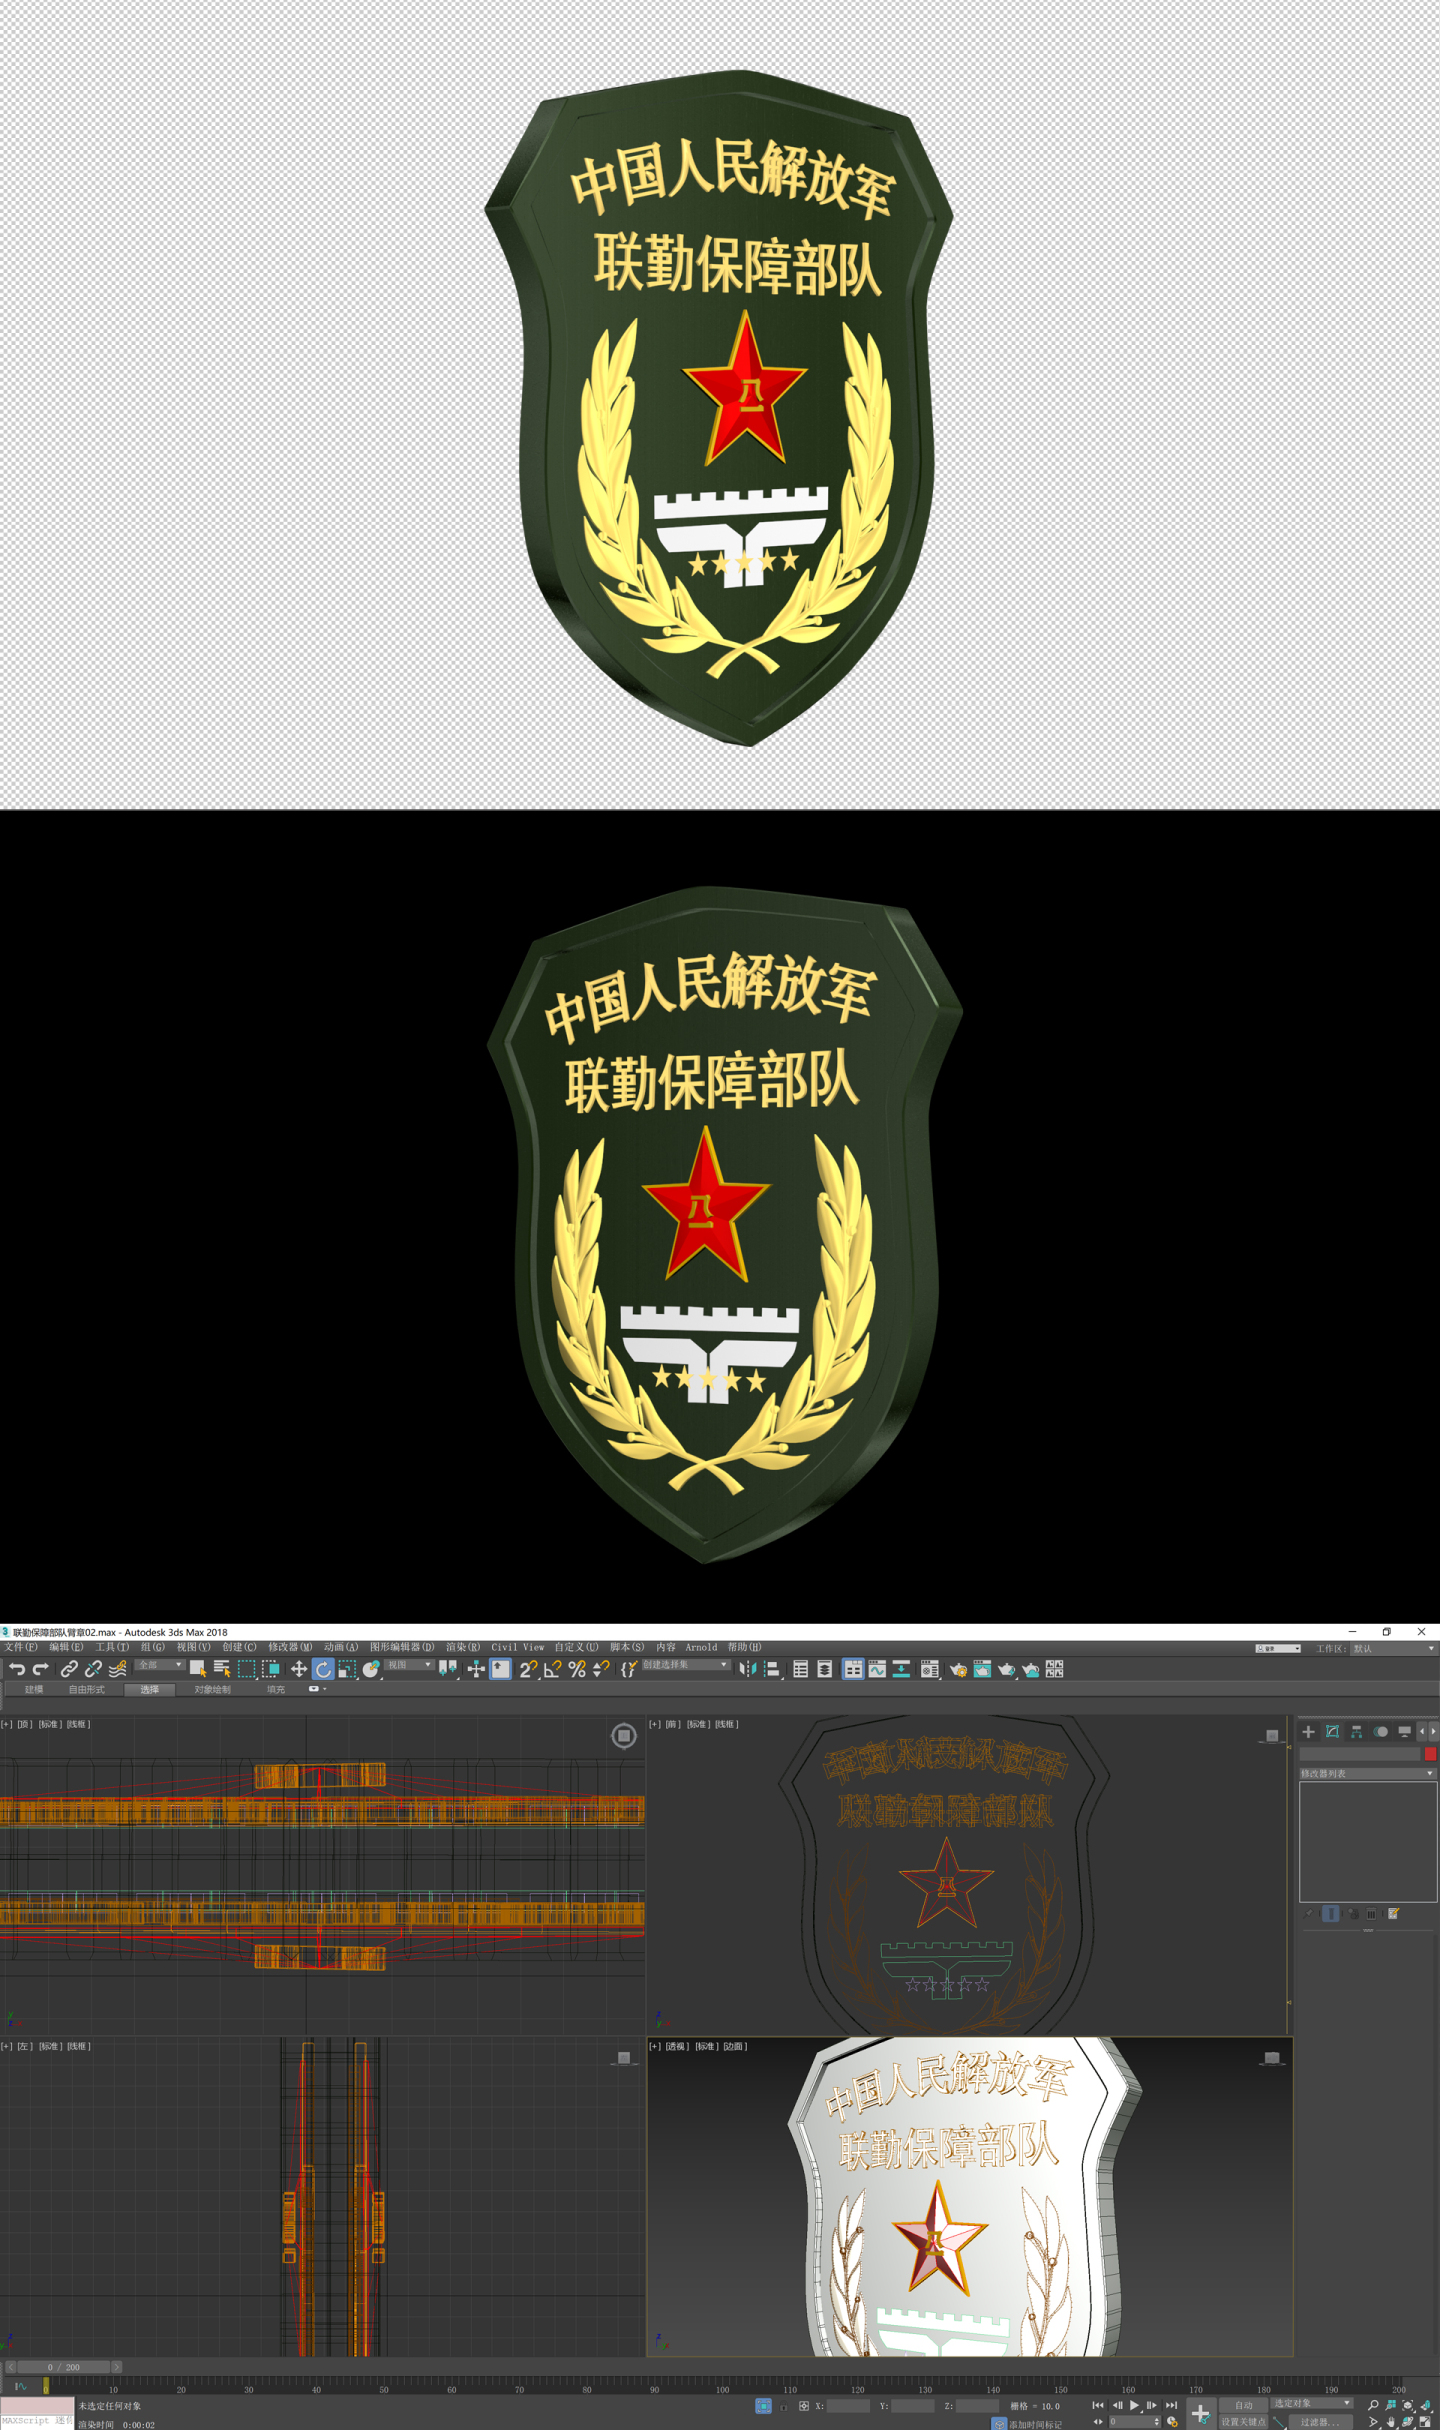The image size is (1440, 2430).
Task: Toggle Angle Snap icon
Action: coord(552,1669)
